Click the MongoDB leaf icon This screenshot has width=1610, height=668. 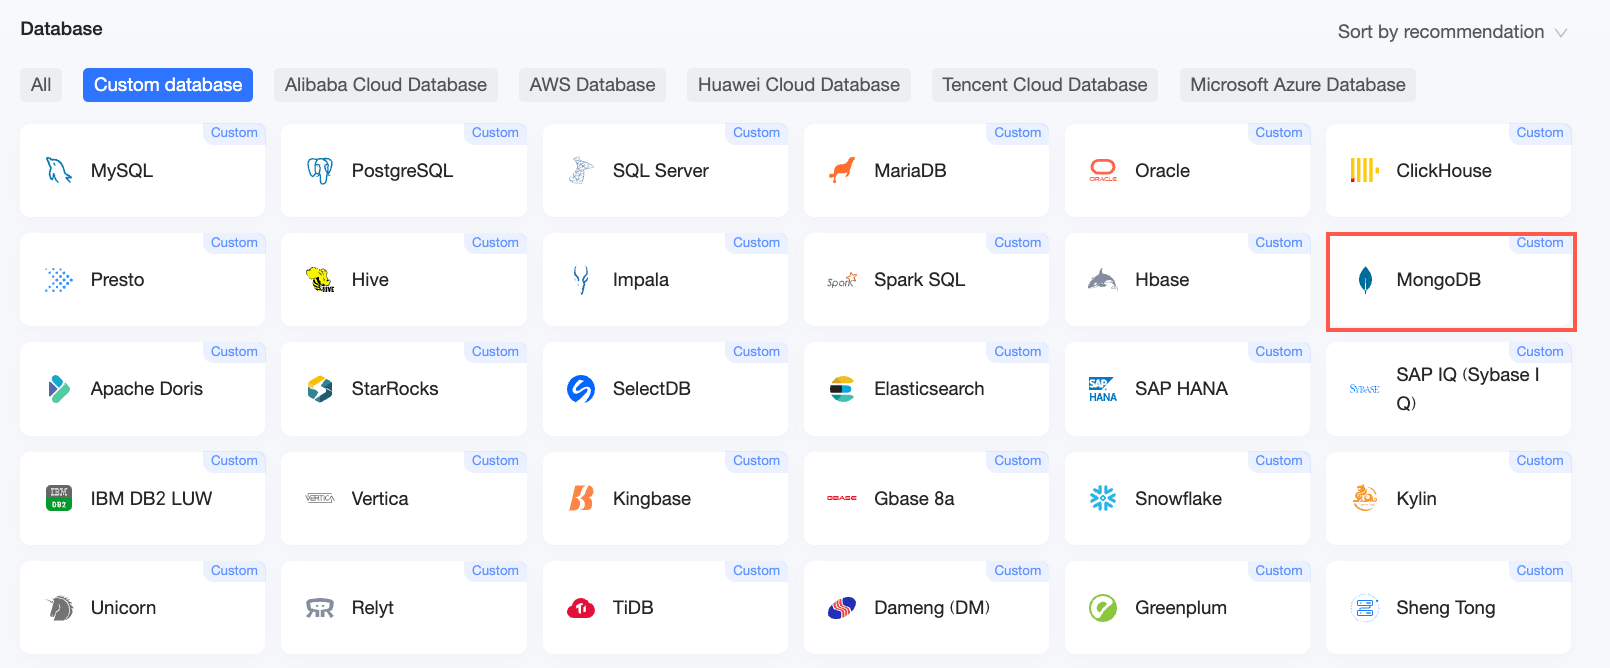coord(1365,280)
